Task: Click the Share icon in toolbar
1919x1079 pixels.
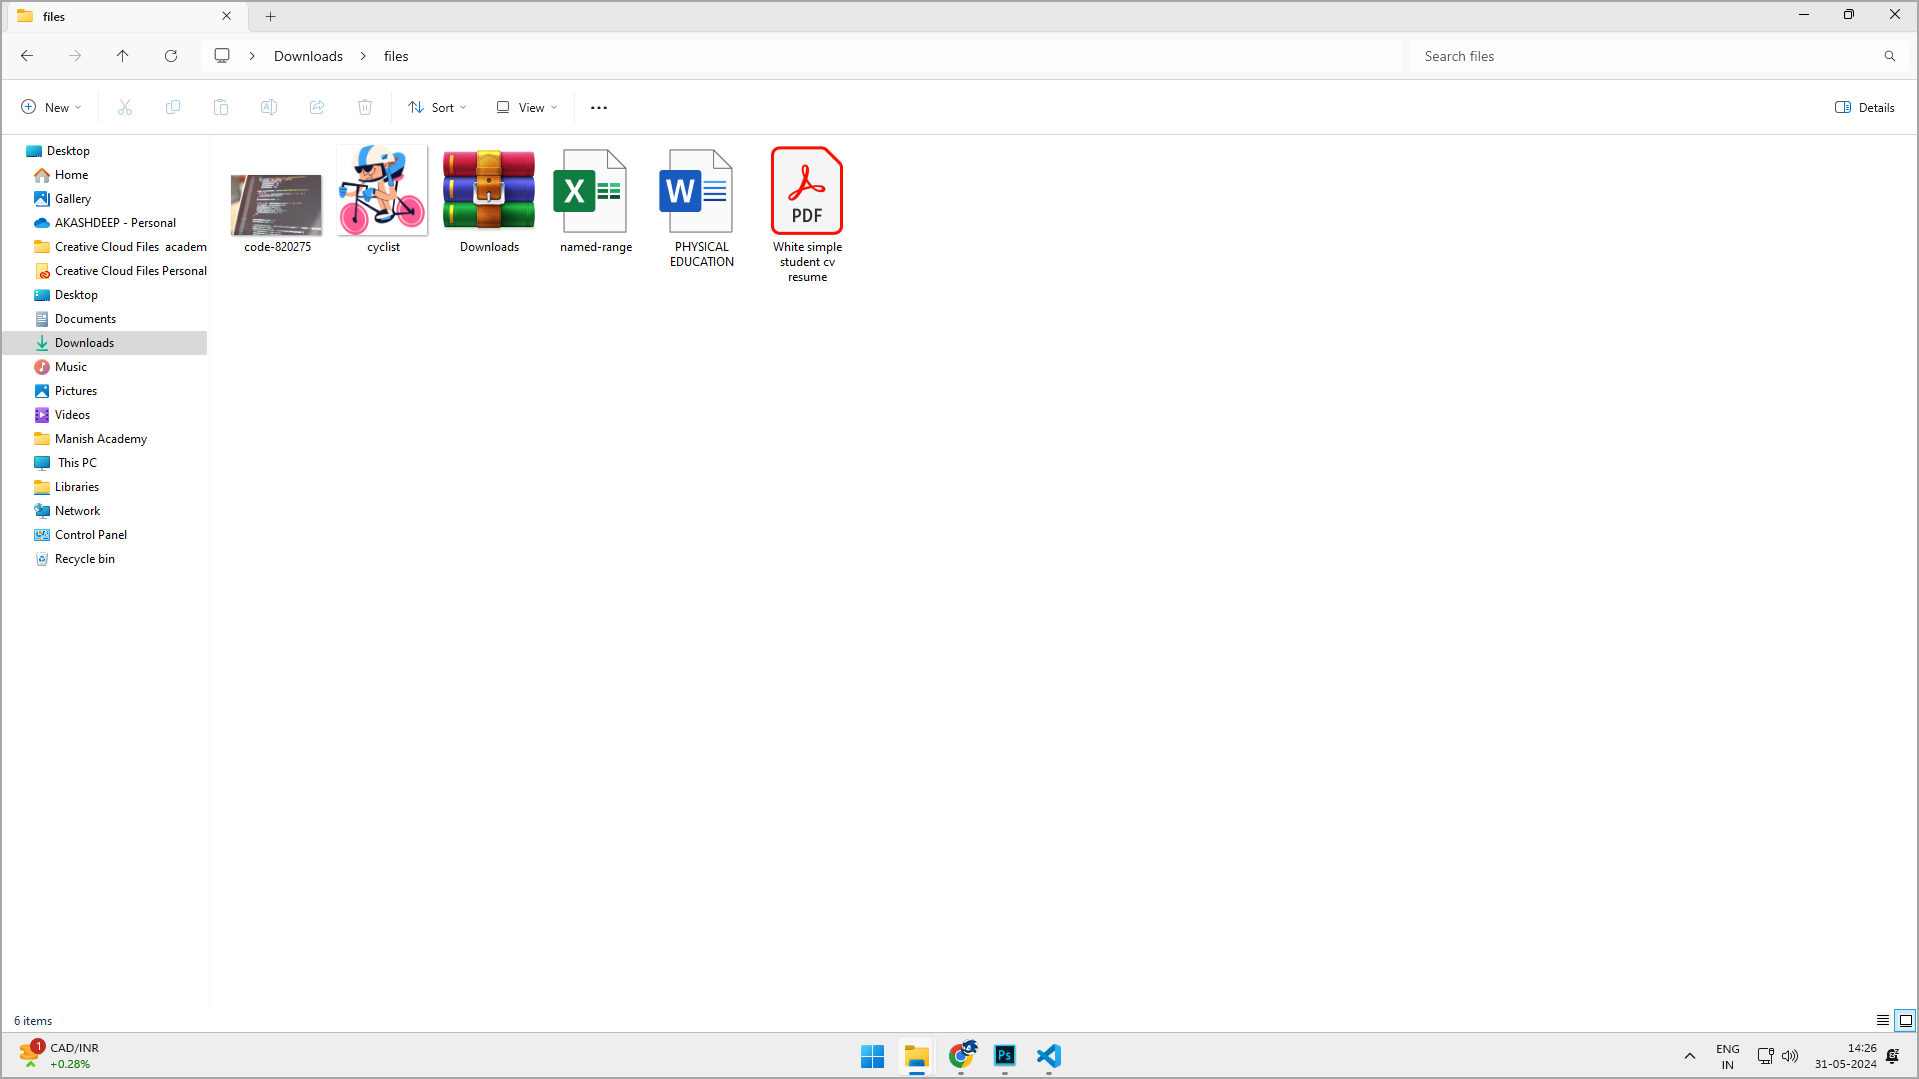Action: (317, 108)
